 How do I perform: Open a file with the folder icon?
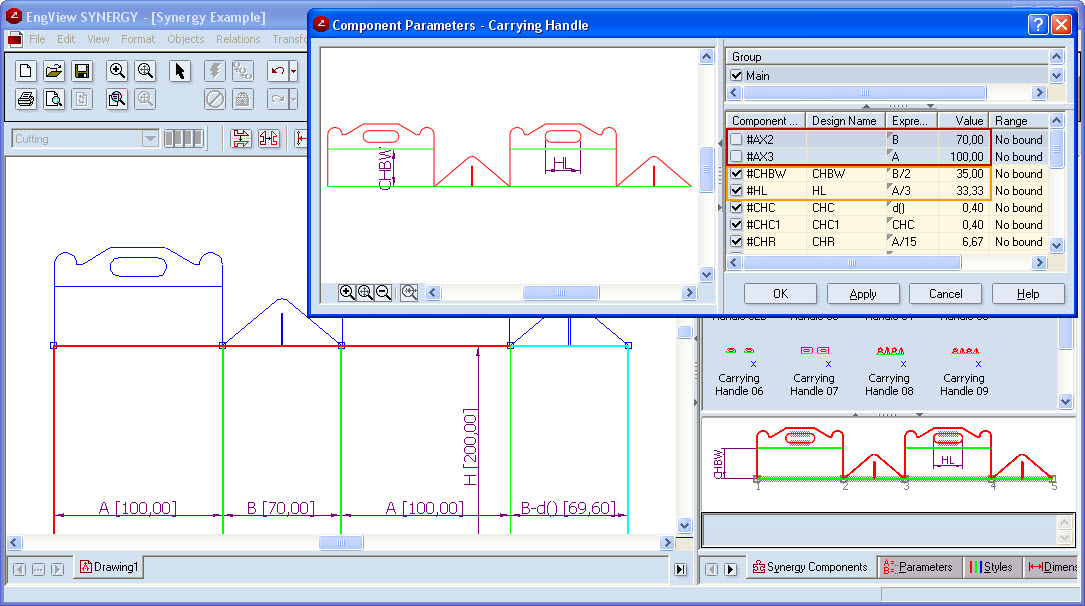click(x=54, y=71)
